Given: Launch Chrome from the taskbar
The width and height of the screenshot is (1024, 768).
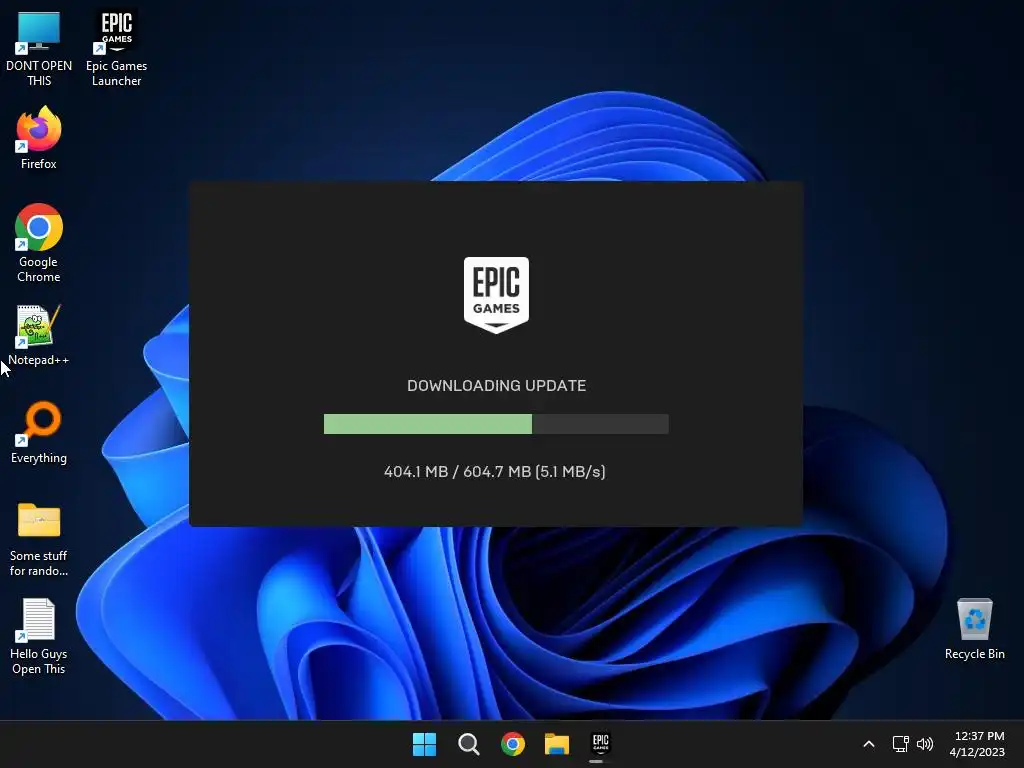Looking at the screenshot, I should point(513,744).
